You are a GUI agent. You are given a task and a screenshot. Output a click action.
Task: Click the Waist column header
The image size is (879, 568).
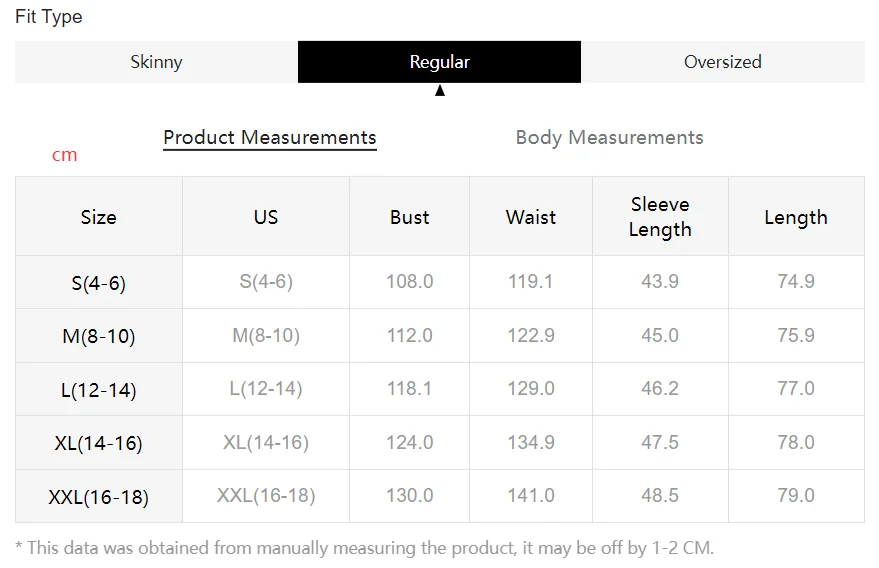[x=531, y=217]
